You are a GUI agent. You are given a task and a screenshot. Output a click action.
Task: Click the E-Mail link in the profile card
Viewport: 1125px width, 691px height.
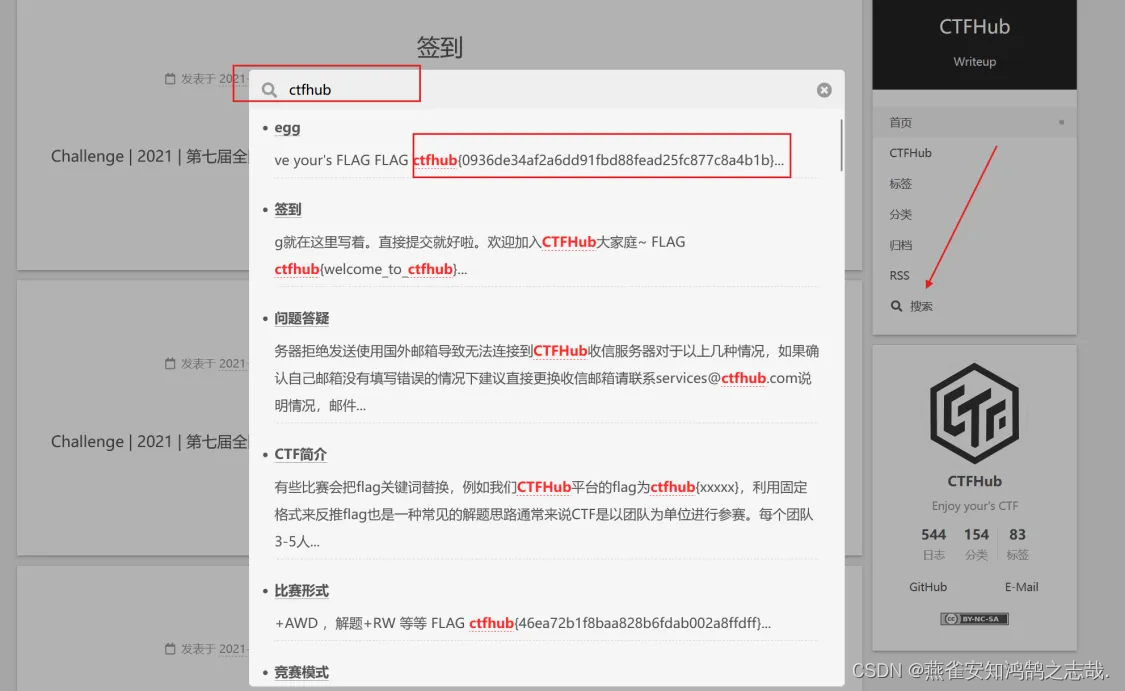pyautogui.click(x=1021, y=587)
